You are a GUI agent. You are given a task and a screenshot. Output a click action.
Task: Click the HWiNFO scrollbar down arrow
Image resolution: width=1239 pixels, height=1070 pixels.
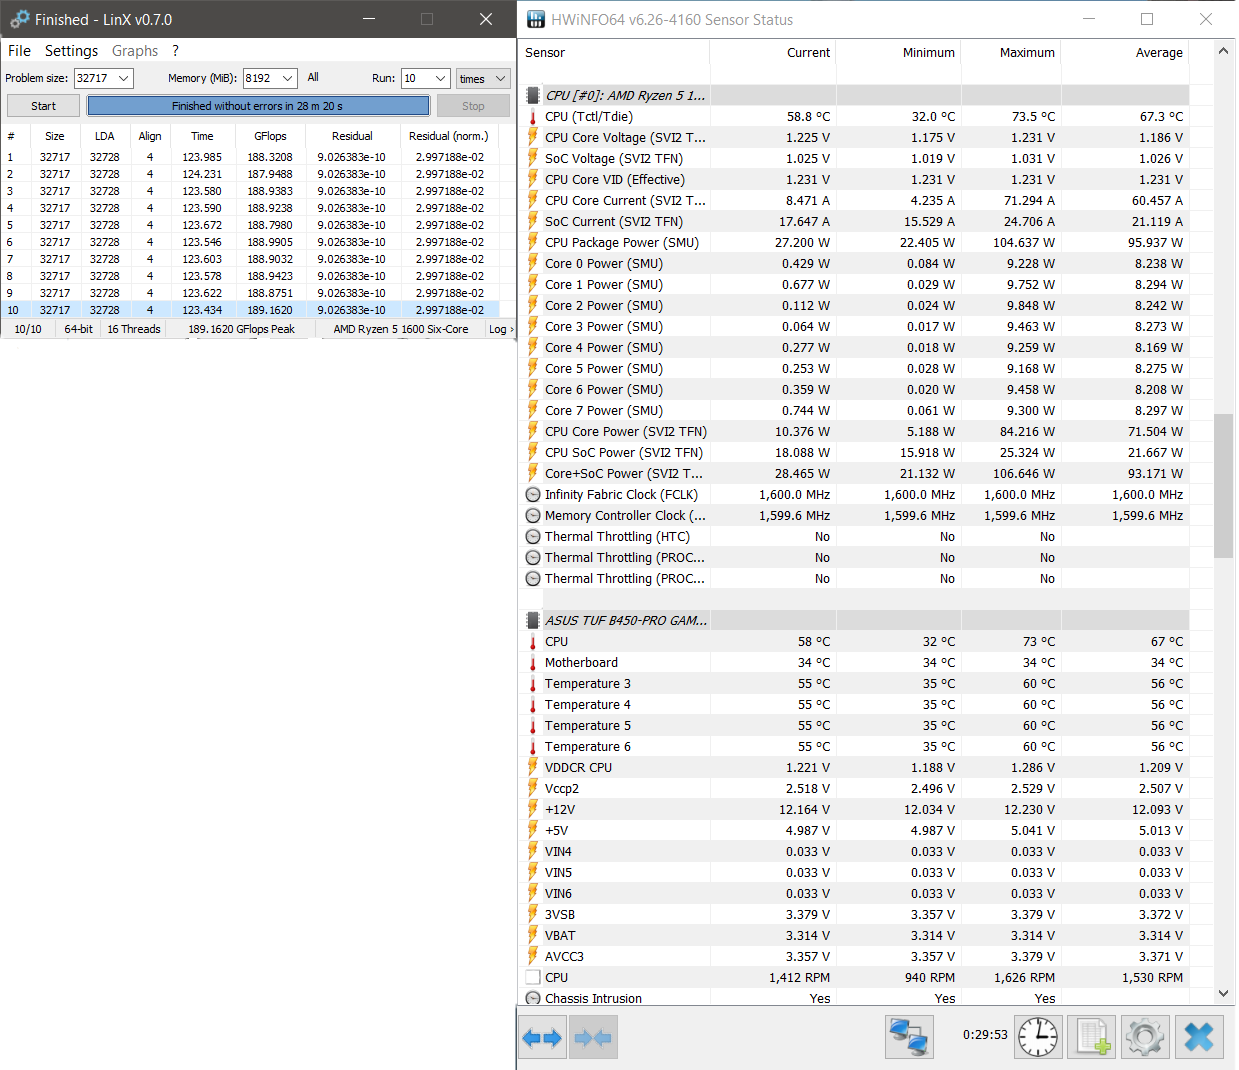point(1224,993)
